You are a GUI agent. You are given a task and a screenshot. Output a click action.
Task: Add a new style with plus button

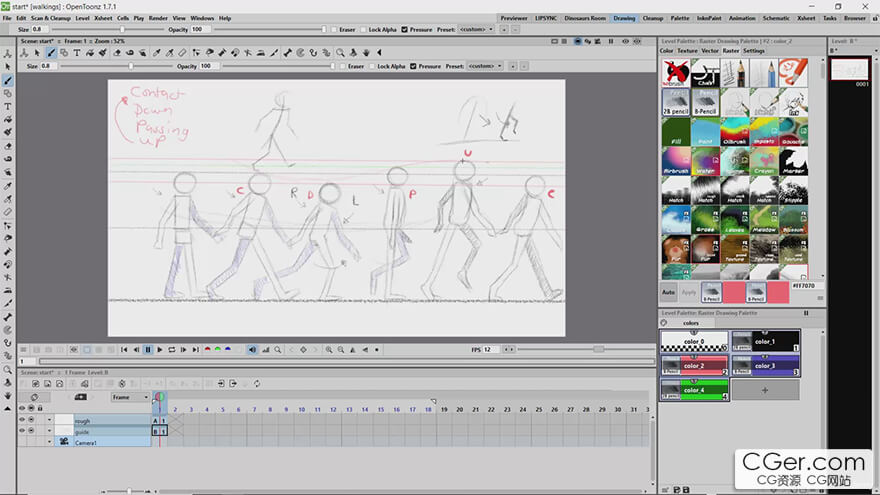point(765,389)
